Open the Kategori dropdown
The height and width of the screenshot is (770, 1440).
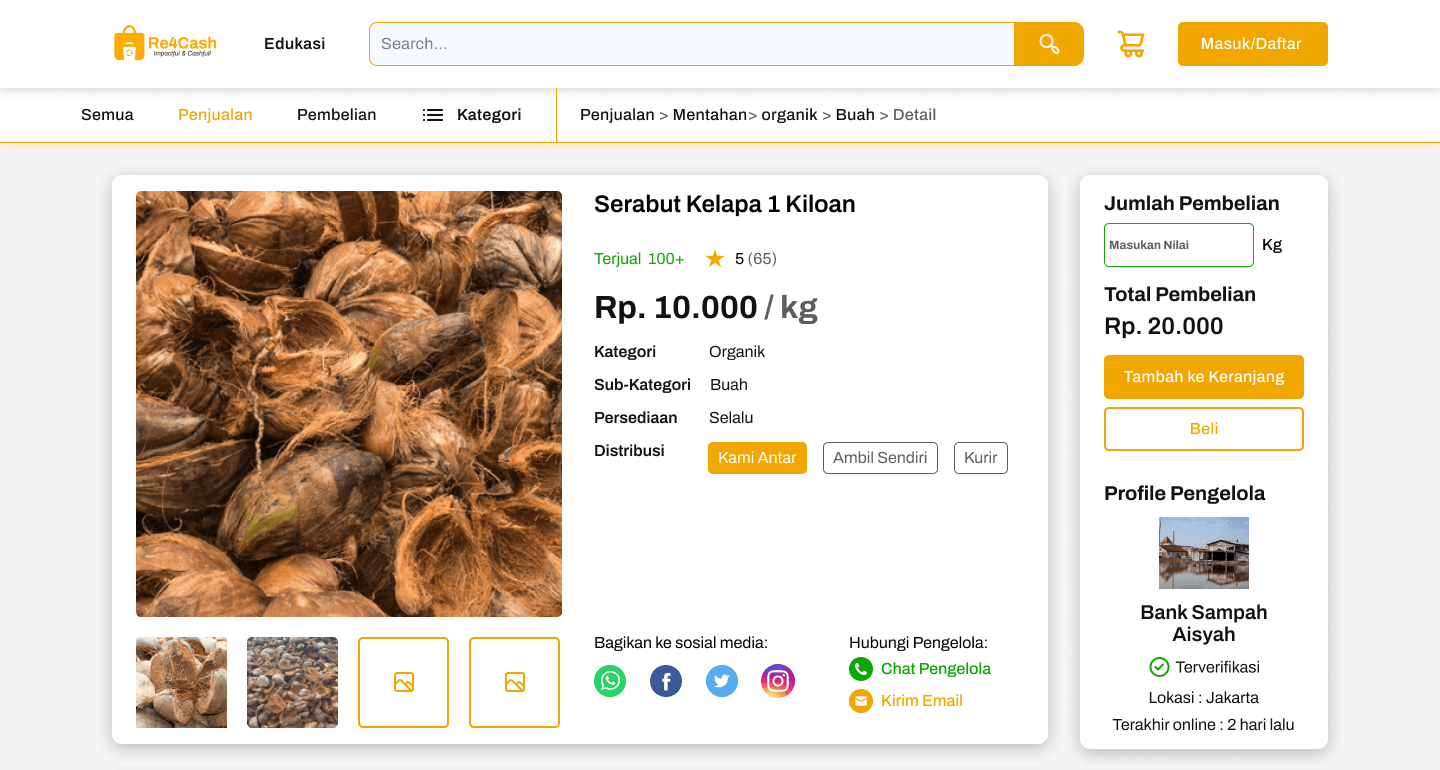(471, 114)
